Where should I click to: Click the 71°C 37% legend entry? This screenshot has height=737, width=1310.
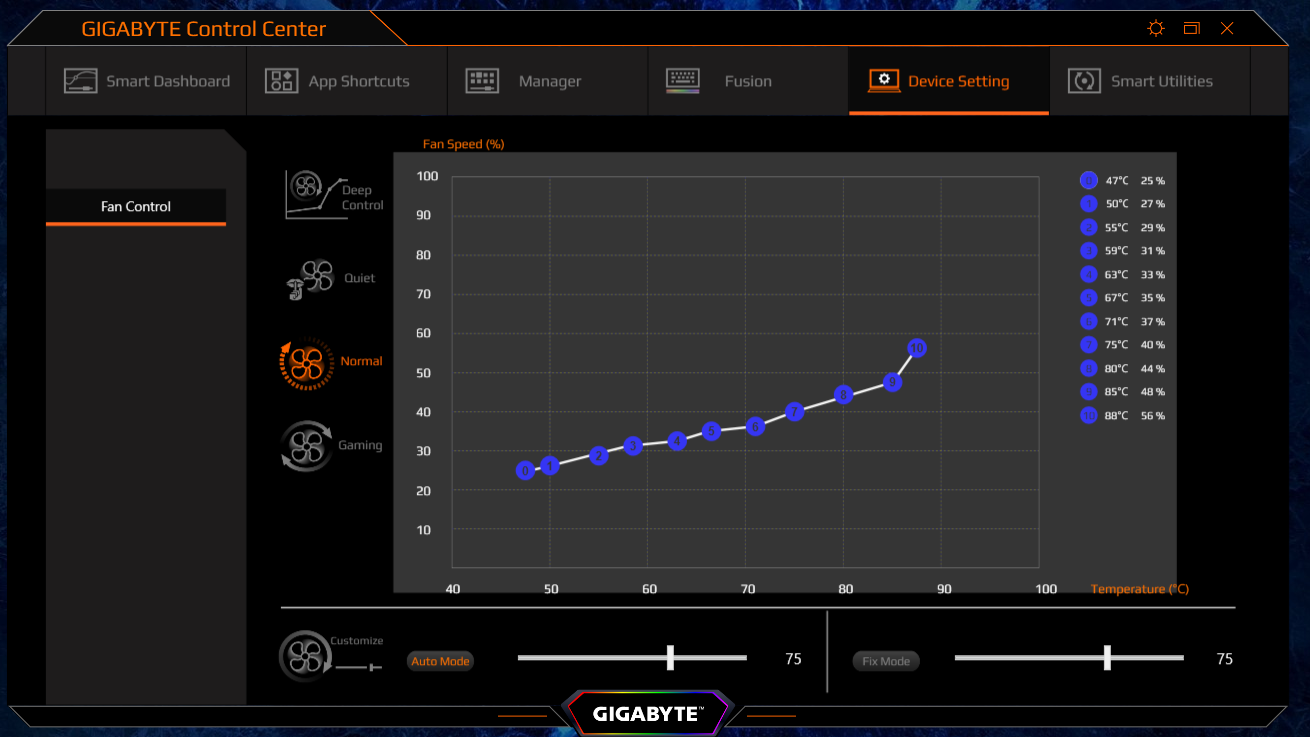point(1123,321)
